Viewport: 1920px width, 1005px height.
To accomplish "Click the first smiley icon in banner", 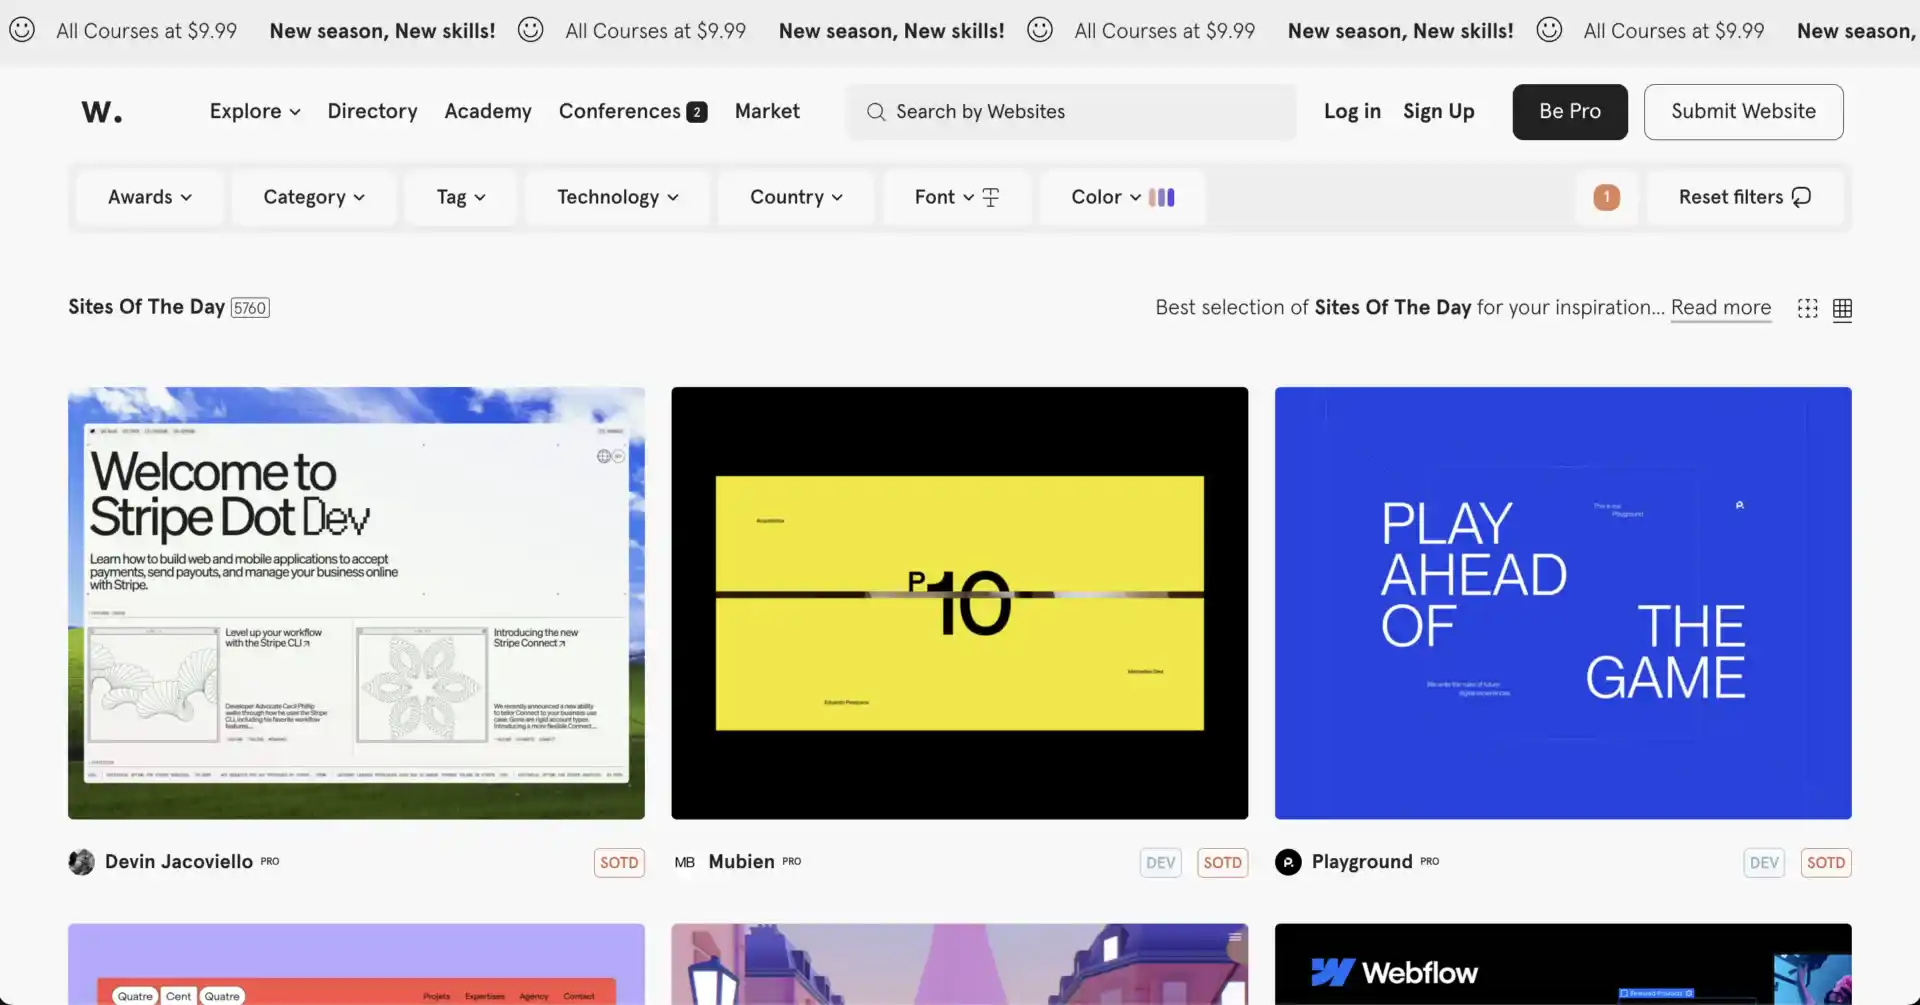I will [x=22, y=30].
